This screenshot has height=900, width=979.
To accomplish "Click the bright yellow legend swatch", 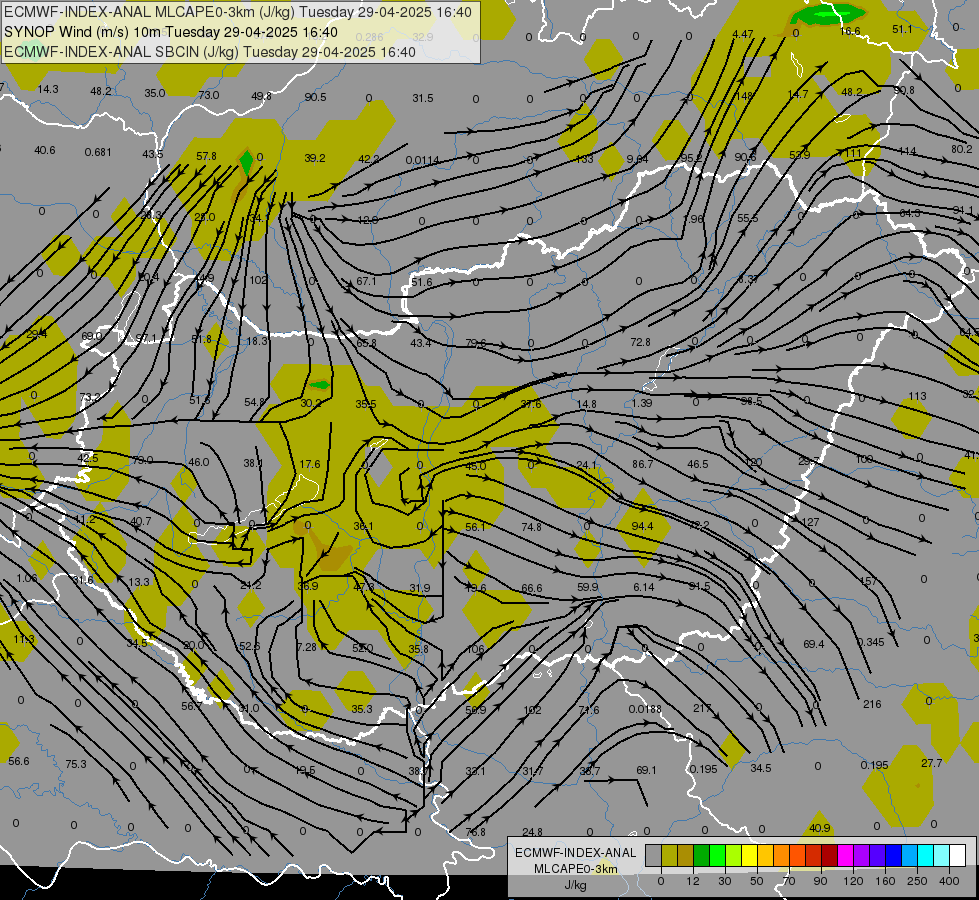I will coord(750,856).
